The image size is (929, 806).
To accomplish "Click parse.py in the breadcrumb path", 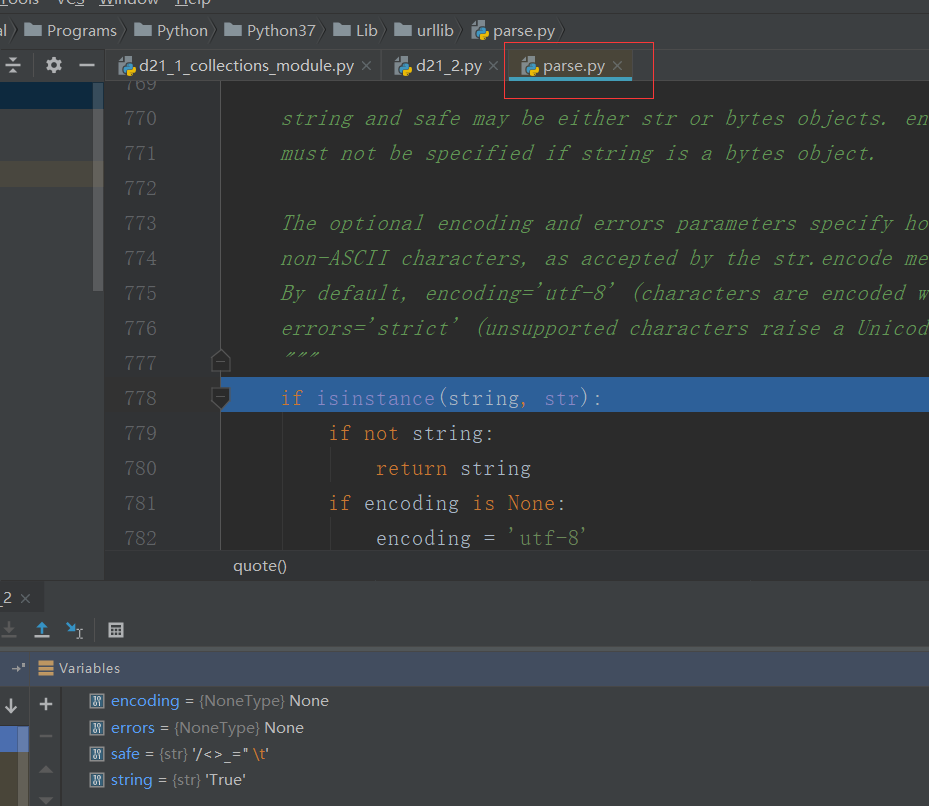I will pyautogui.click(x=514, y=31).
